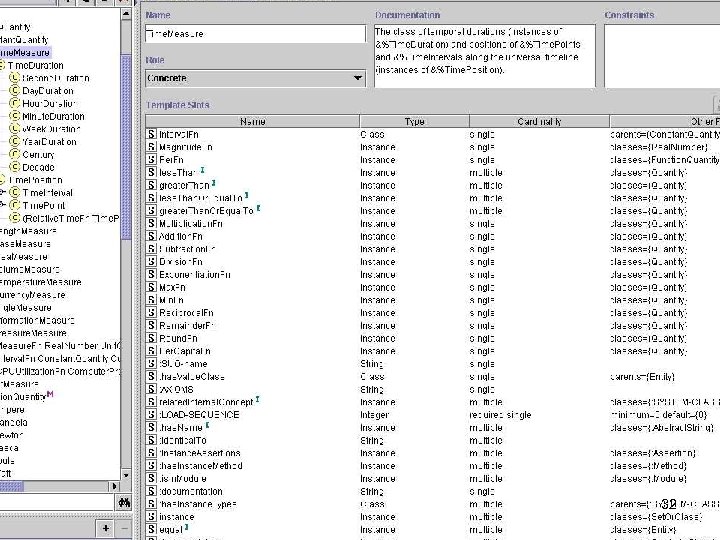Viewport: 720px width, 540px height.
Task: Select the greaterThanOrEqualTo slot row
Action: (x=433, y=211)
